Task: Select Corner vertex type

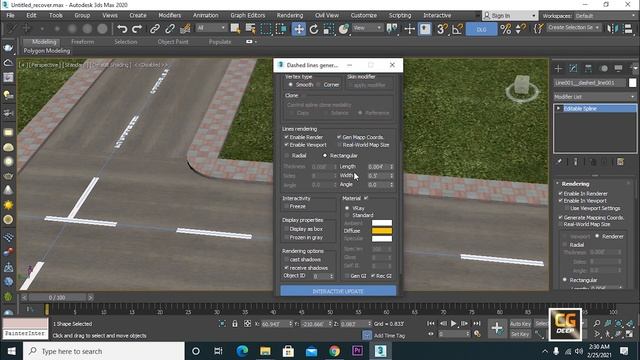Action: [x=318, y=85]
